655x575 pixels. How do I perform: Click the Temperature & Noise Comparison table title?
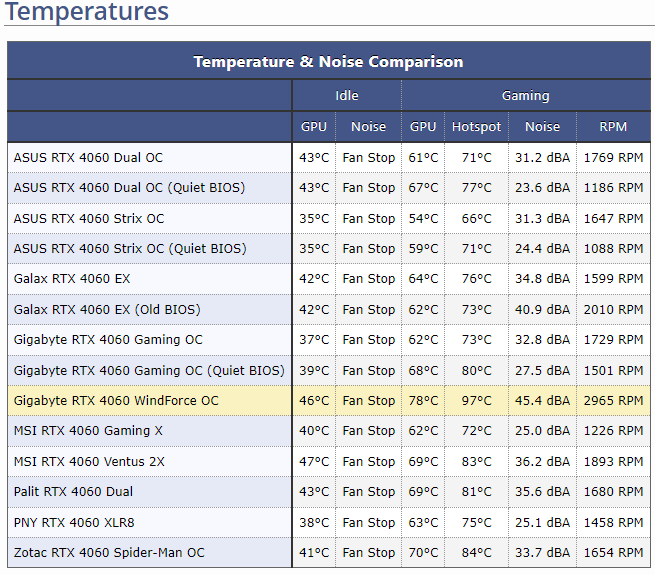(328, 62)
